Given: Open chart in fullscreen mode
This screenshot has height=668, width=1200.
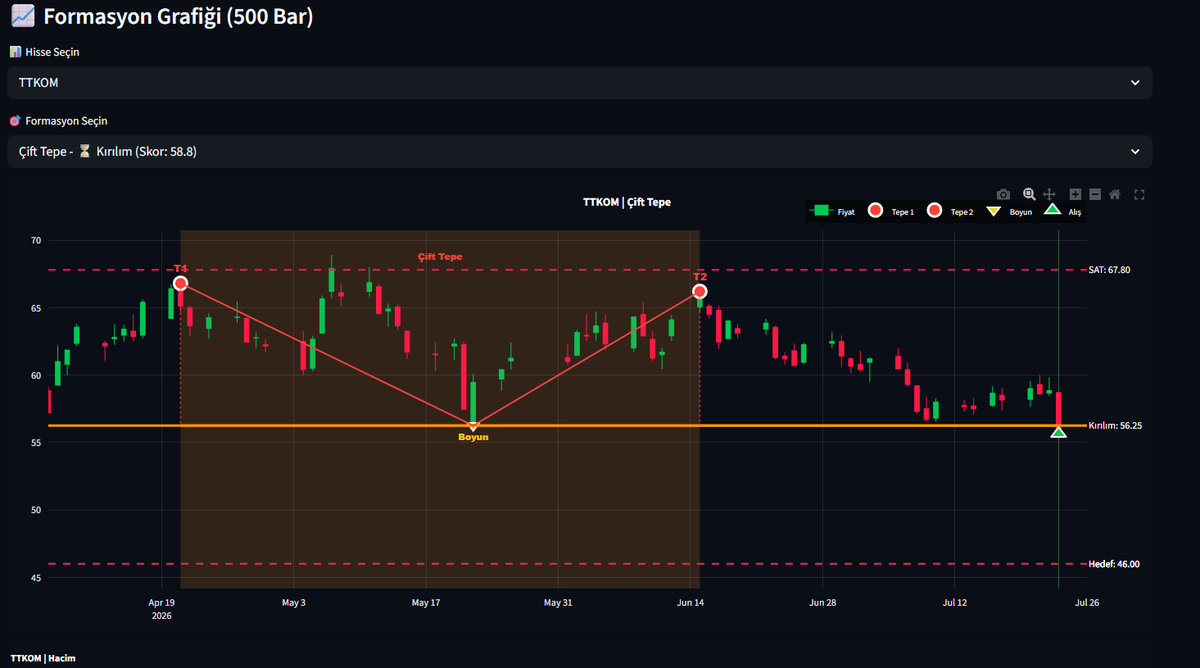Looking at the screenshot, I should [x=1139, y=194].
